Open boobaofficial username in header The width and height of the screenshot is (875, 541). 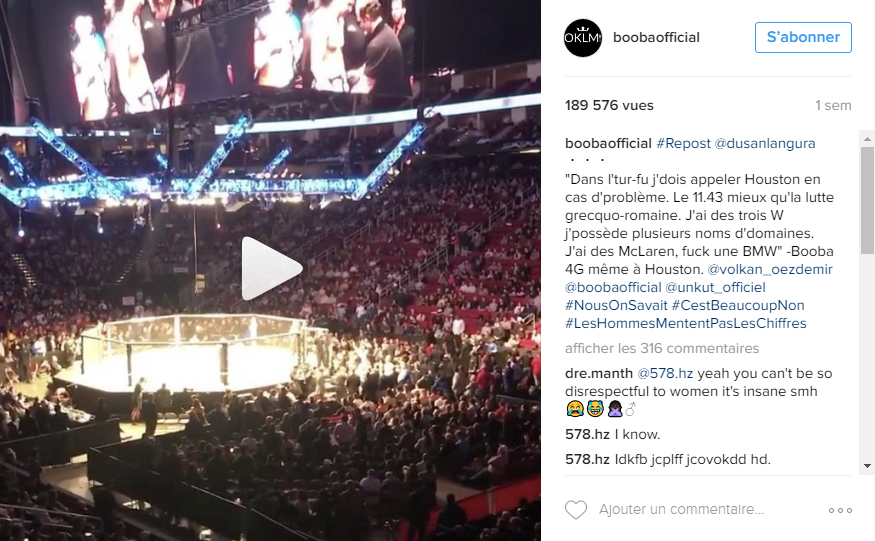[656, 37]
